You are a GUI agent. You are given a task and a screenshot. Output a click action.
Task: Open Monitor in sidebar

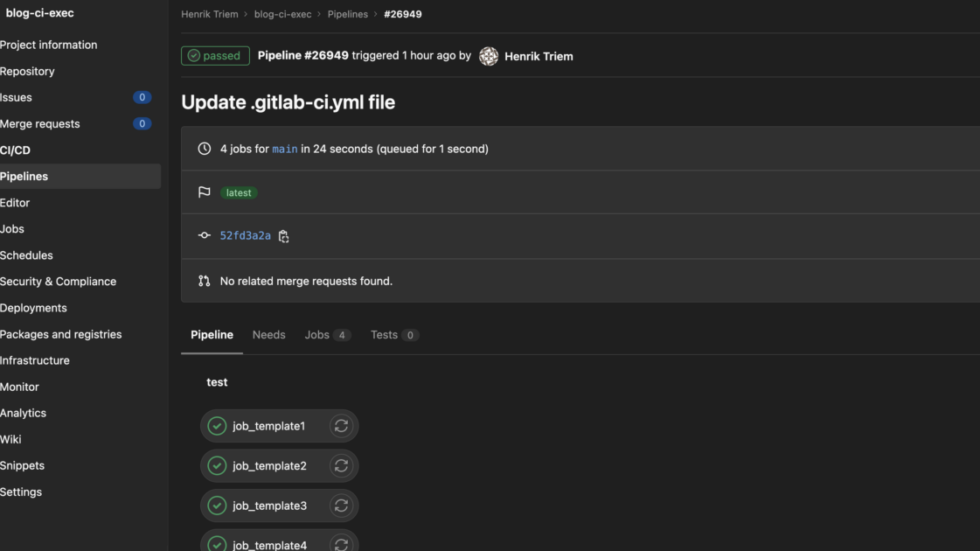point(19,387)
